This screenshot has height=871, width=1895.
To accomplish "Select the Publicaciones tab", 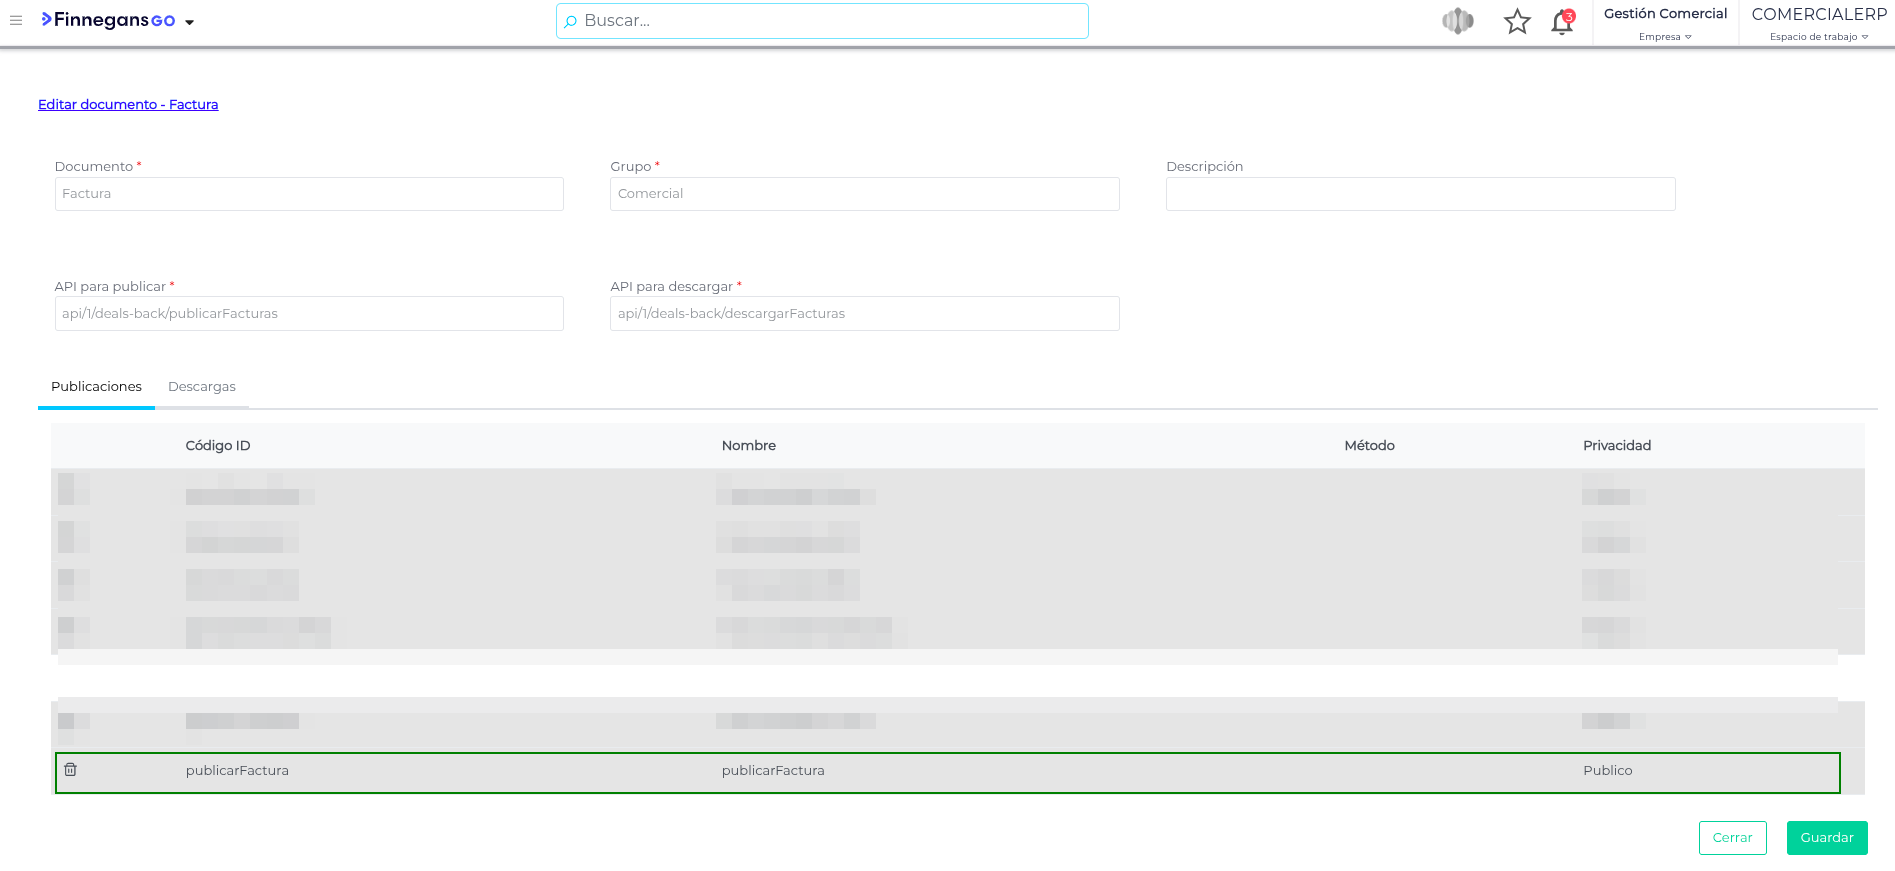I will click(x=96, y=387).
